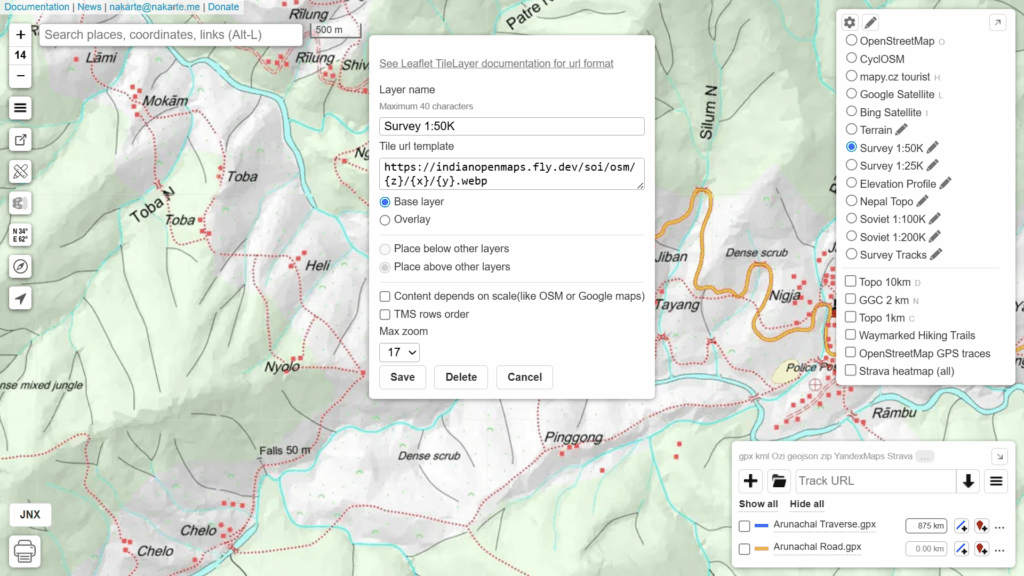Image resolution: width=1024 pixels, height=576 pixels.
Task: Open the Max zoom dropdown
Action: click(x=399, y=352)
